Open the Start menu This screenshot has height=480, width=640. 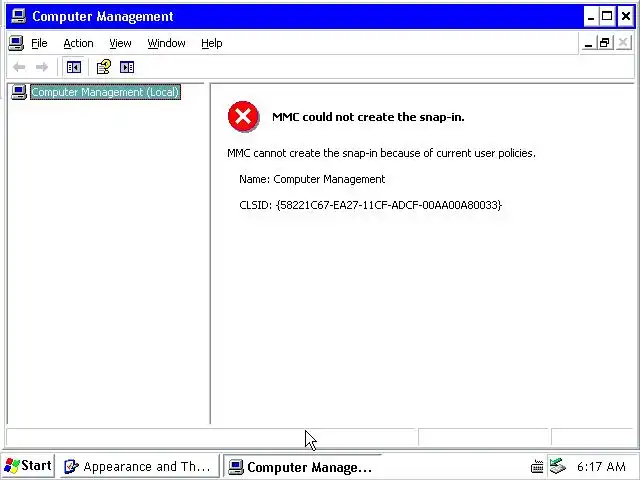(x=28, y=466)
